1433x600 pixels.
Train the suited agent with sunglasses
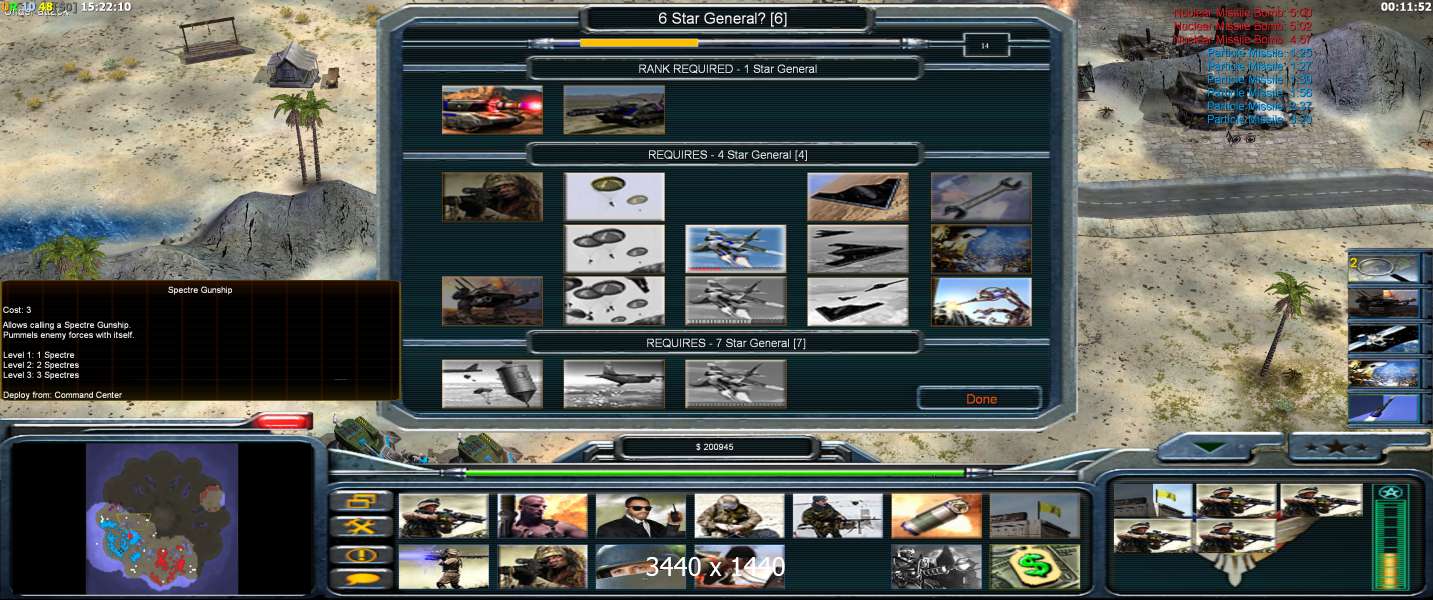(640, 516)
